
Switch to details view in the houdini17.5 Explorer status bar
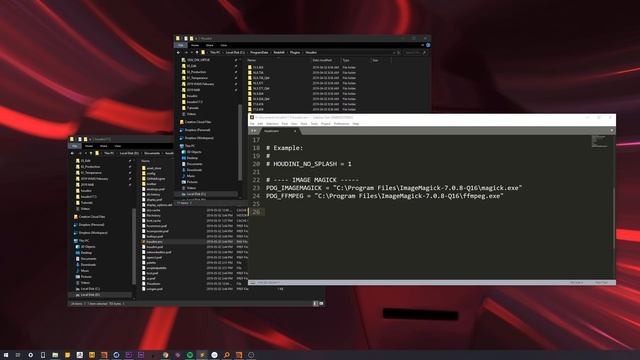pos(315,304)
